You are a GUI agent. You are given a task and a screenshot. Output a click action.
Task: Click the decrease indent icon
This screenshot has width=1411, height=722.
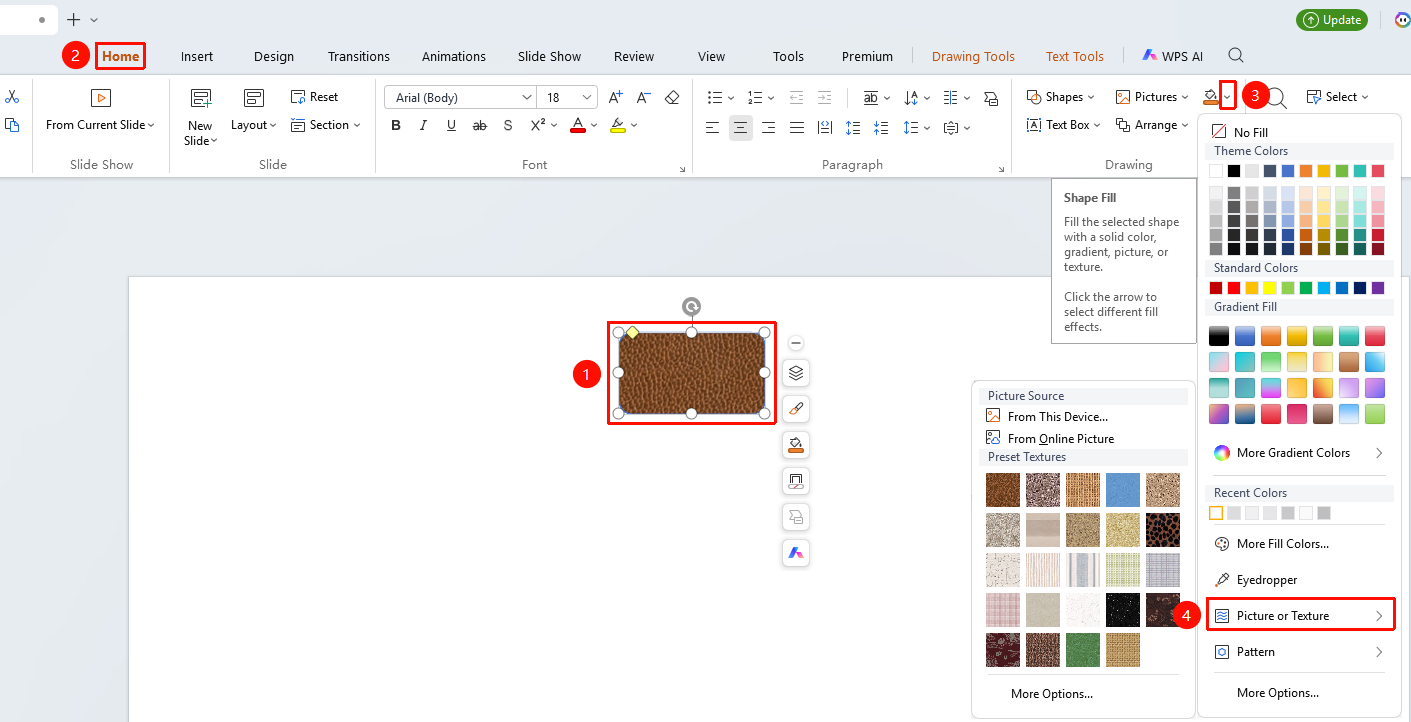796,97
